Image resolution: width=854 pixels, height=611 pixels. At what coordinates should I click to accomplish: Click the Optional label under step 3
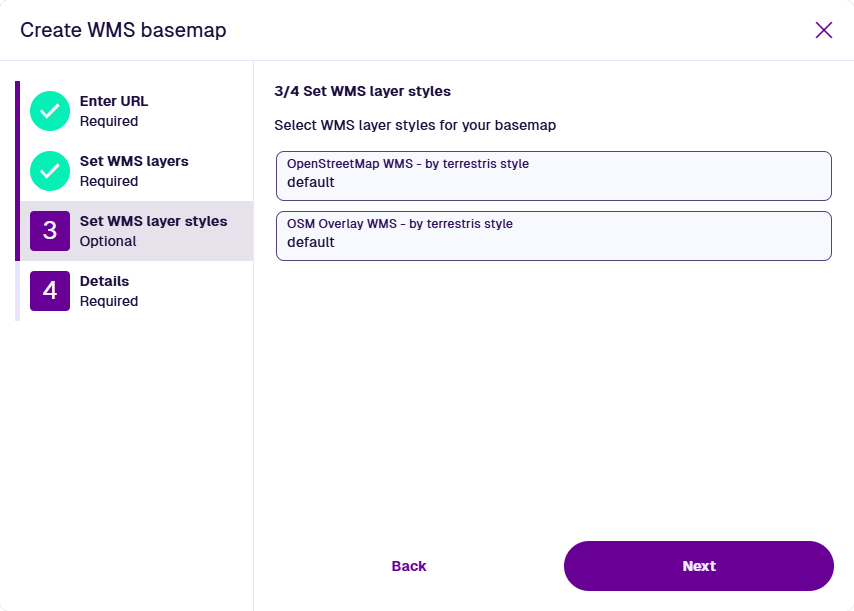[108, 241]
